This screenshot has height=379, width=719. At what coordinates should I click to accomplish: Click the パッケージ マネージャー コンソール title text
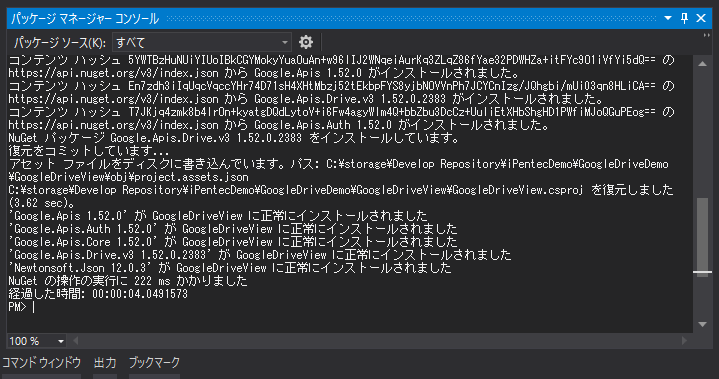click(x=85, y=18)
